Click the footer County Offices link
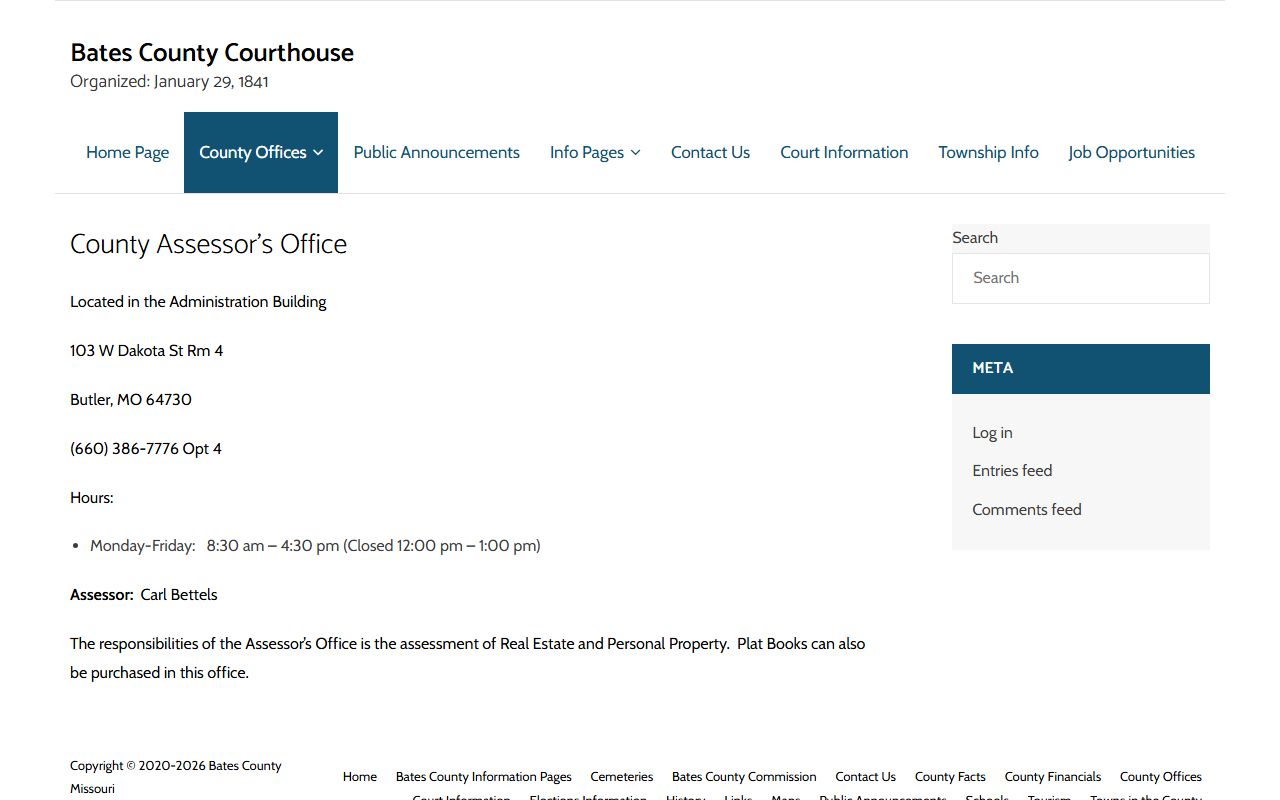 click(x=1160, y=777)
